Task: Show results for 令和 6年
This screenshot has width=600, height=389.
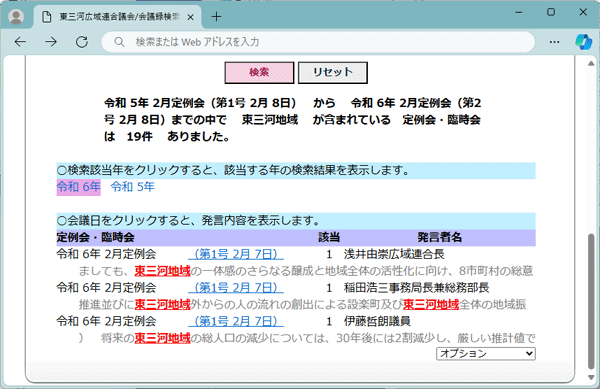Action: (x=78, y=187)
